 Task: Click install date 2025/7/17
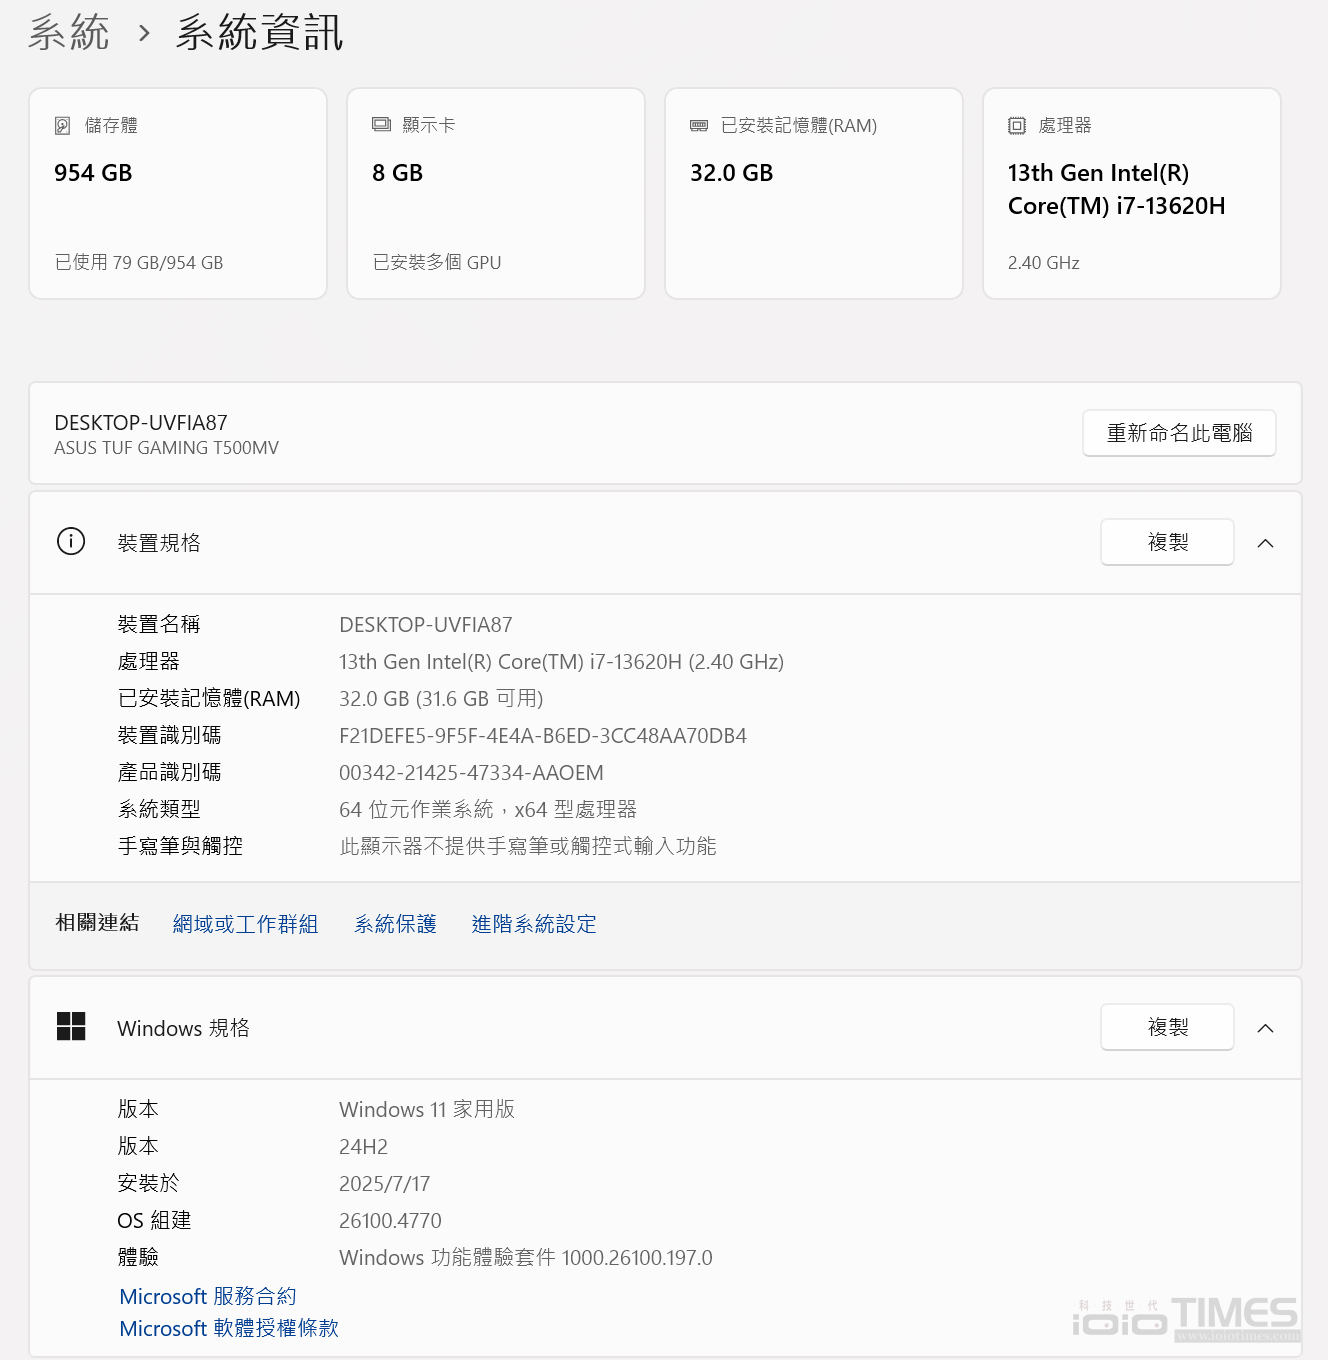tap(384, 1184)
